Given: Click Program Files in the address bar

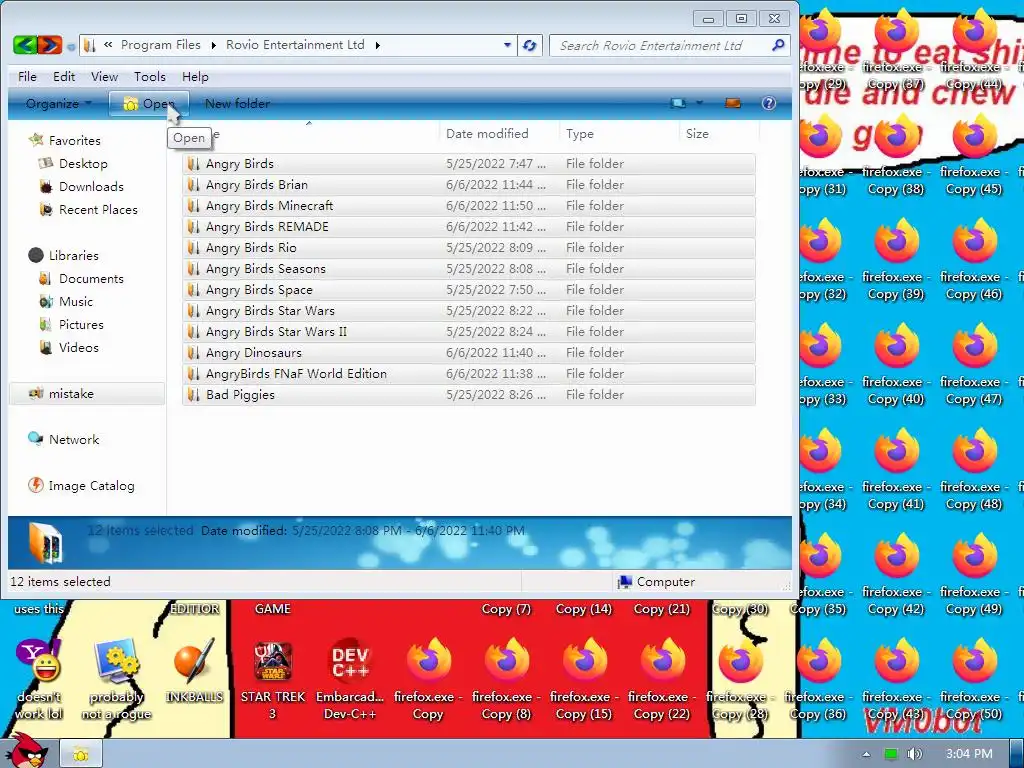Looking at the screenshot, I should pyautogui.click(x=161, y=45).
